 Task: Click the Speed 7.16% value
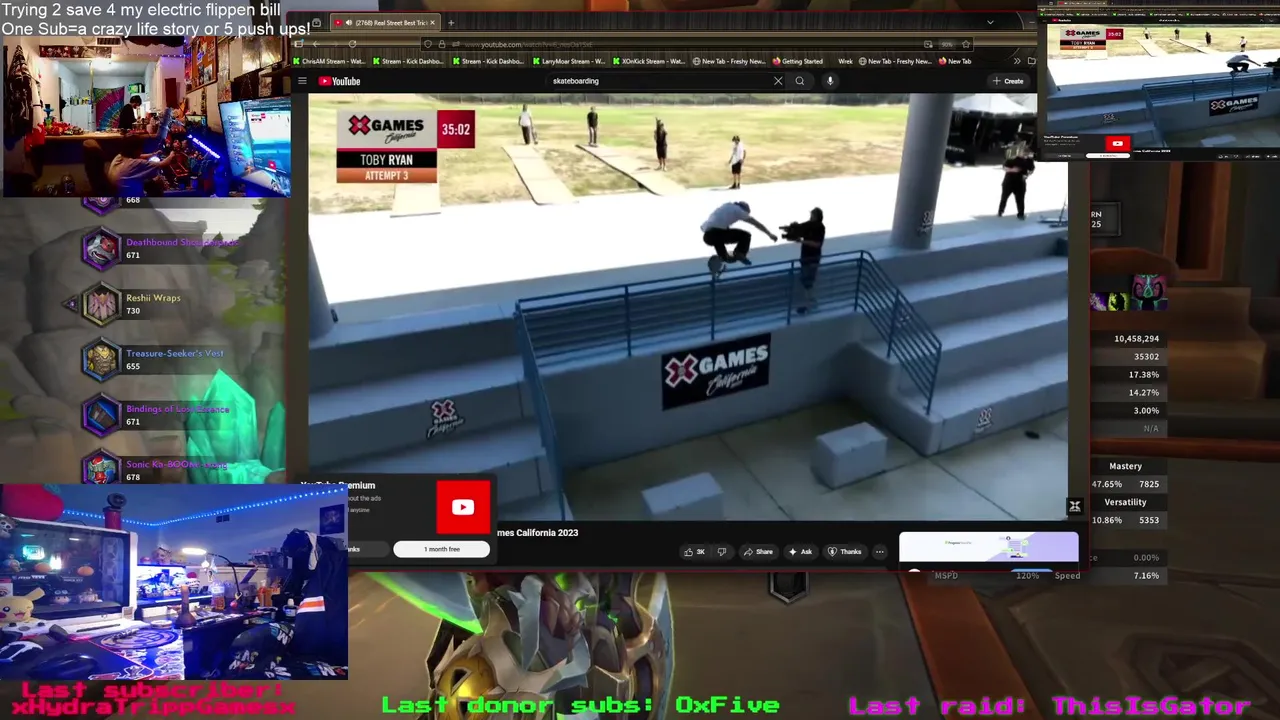click(1147, 576)
